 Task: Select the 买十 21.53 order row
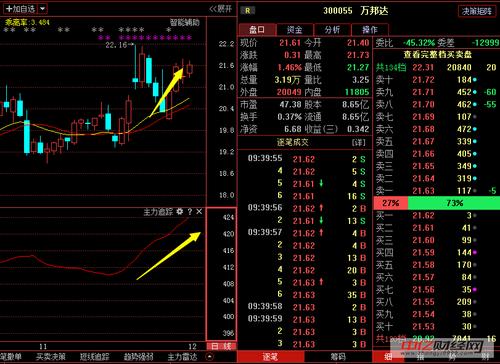(436, 327)
